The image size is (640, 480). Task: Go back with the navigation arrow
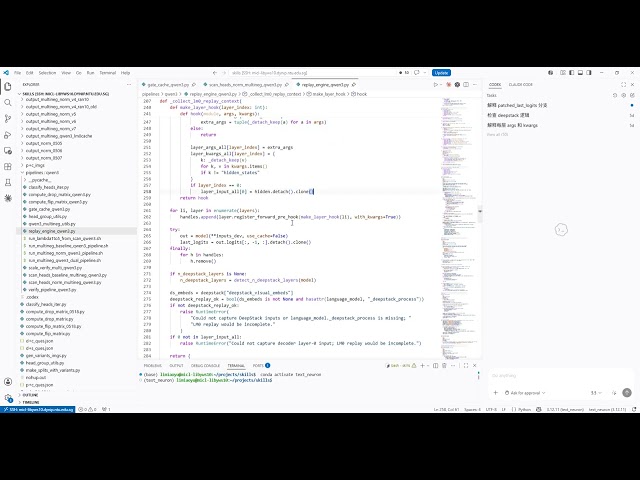[x=215, y=73]
